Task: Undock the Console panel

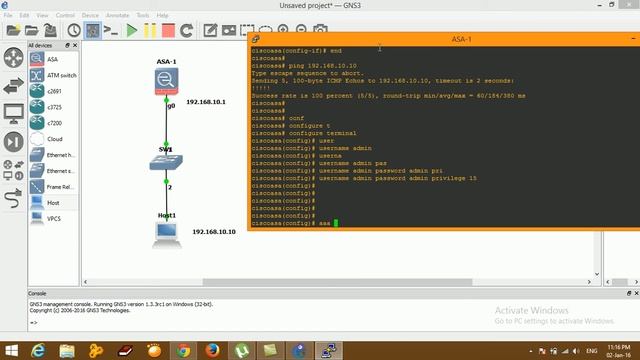Action: (x=629, y=293)
